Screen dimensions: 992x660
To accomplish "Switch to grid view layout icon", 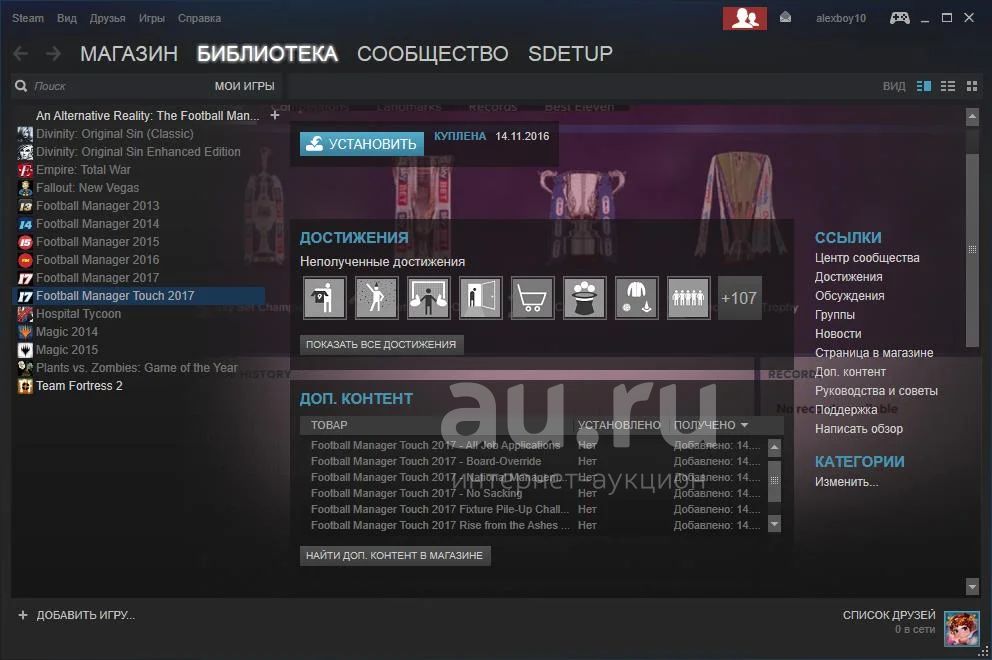I will tap(972, 86).
